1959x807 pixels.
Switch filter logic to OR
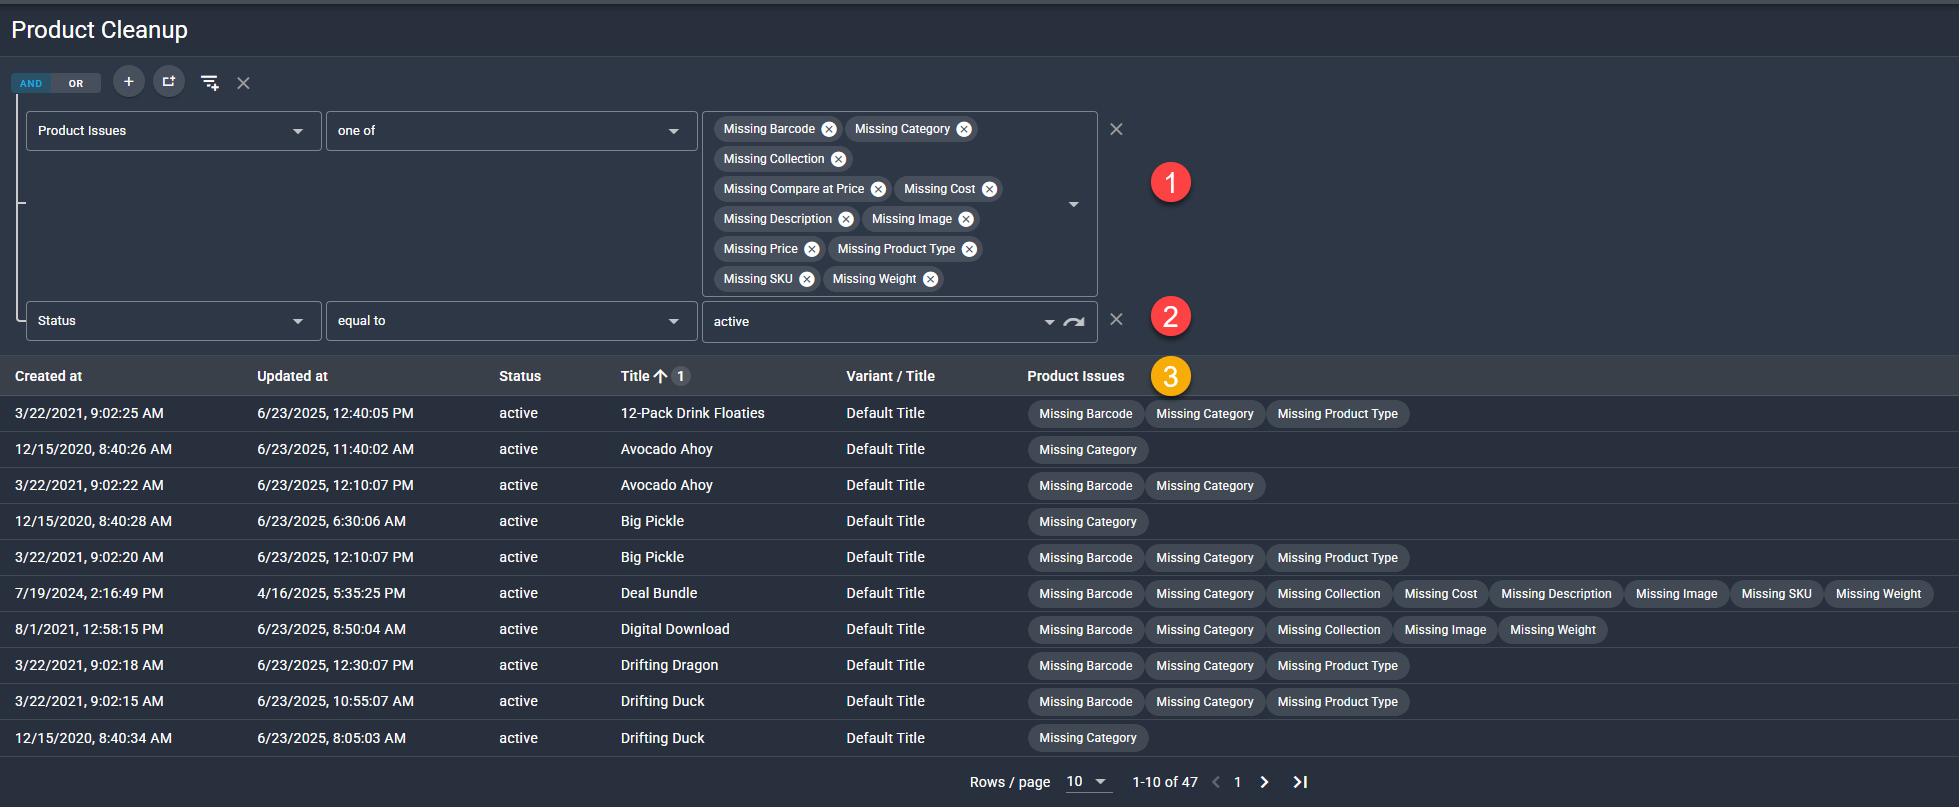[x=76, y=83]
